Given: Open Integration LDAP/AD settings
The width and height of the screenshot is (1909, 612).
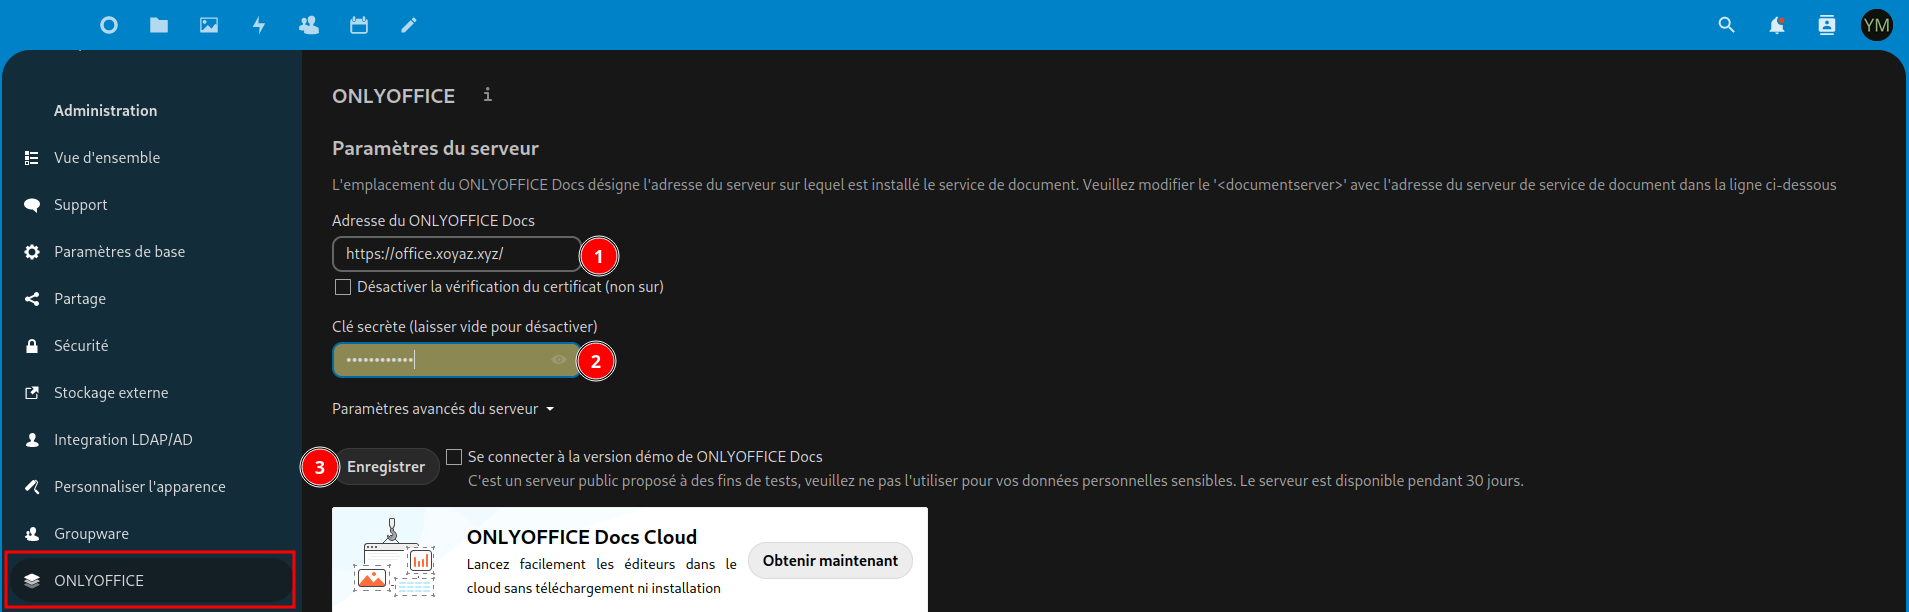Looking at the screenshot, I should pyautogui.click(x=123, y=440).
